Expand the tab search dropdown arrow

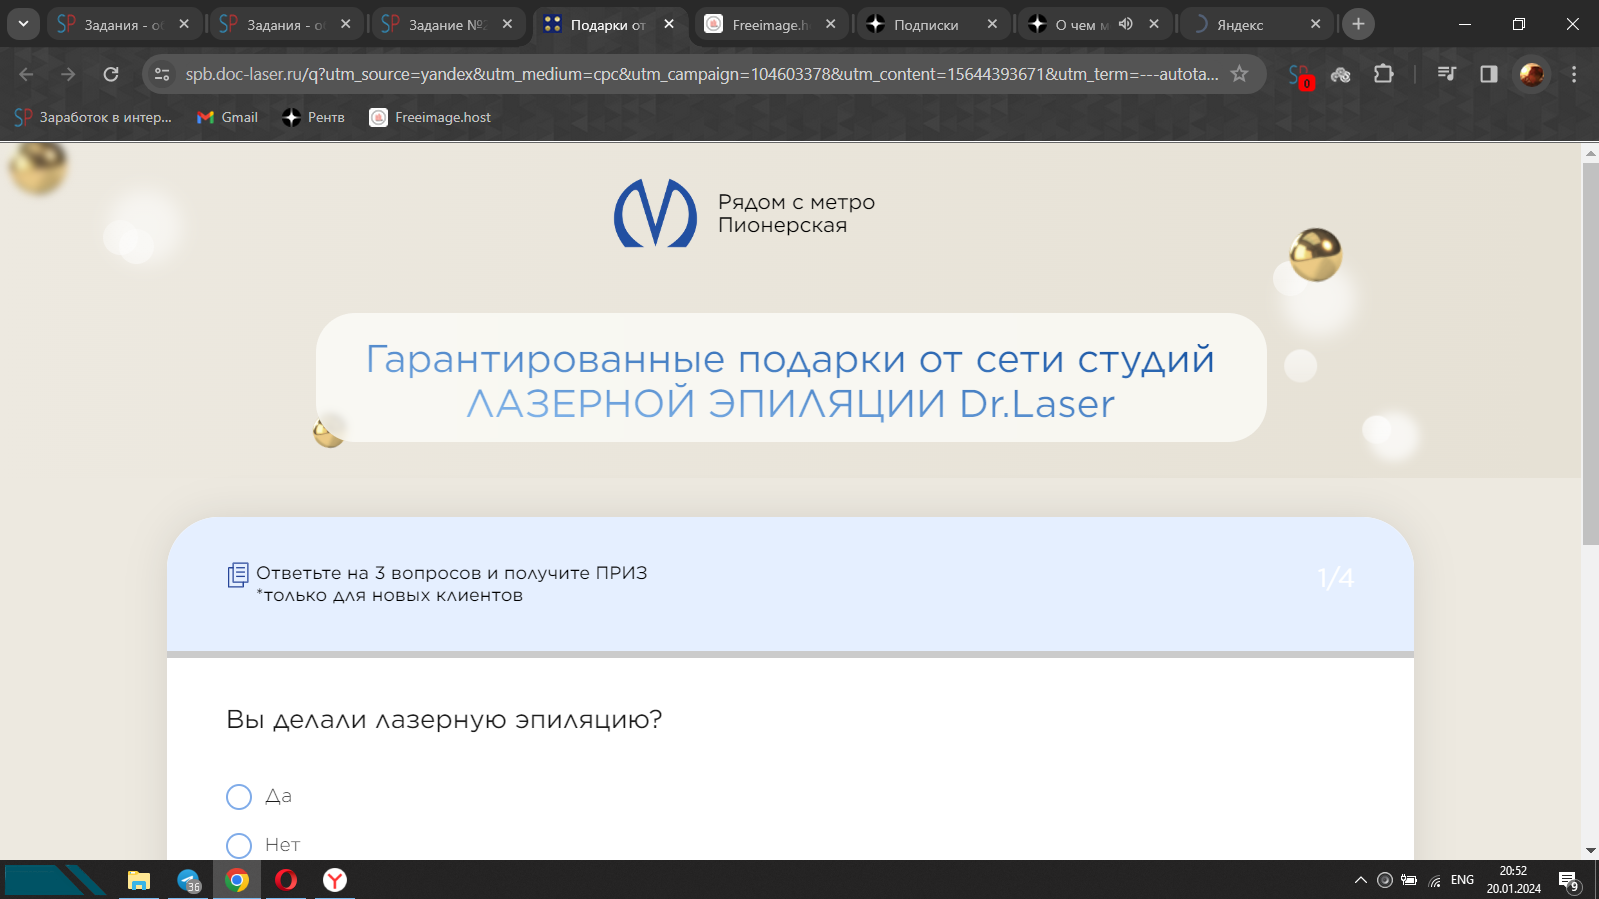[22, 24]
